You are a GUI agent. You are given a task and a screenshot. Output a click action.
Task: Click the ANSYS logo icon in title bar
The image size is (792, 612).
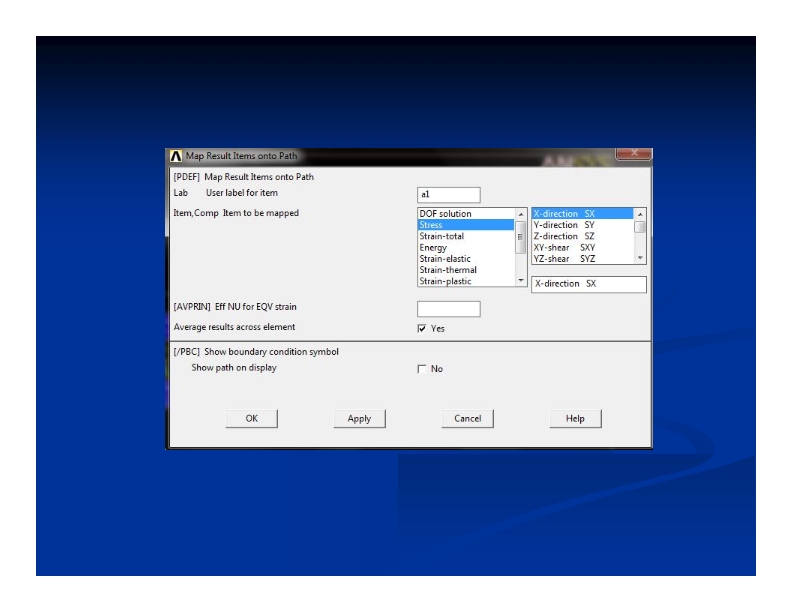pos(176,156)
